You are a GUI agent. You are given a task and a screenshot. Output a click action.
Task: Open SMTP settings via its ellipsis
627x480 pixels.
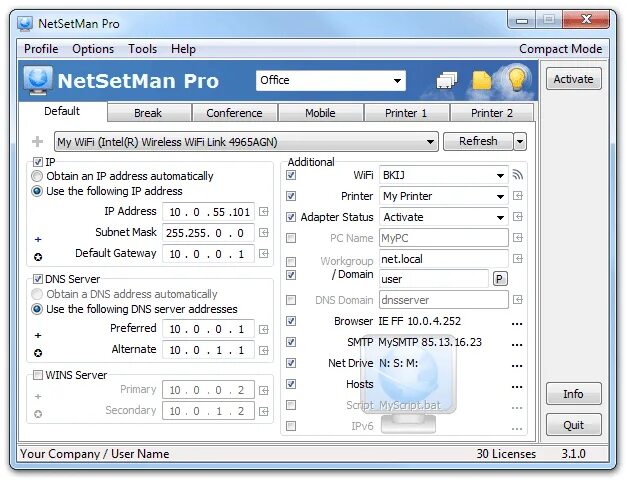pos(517,345)
